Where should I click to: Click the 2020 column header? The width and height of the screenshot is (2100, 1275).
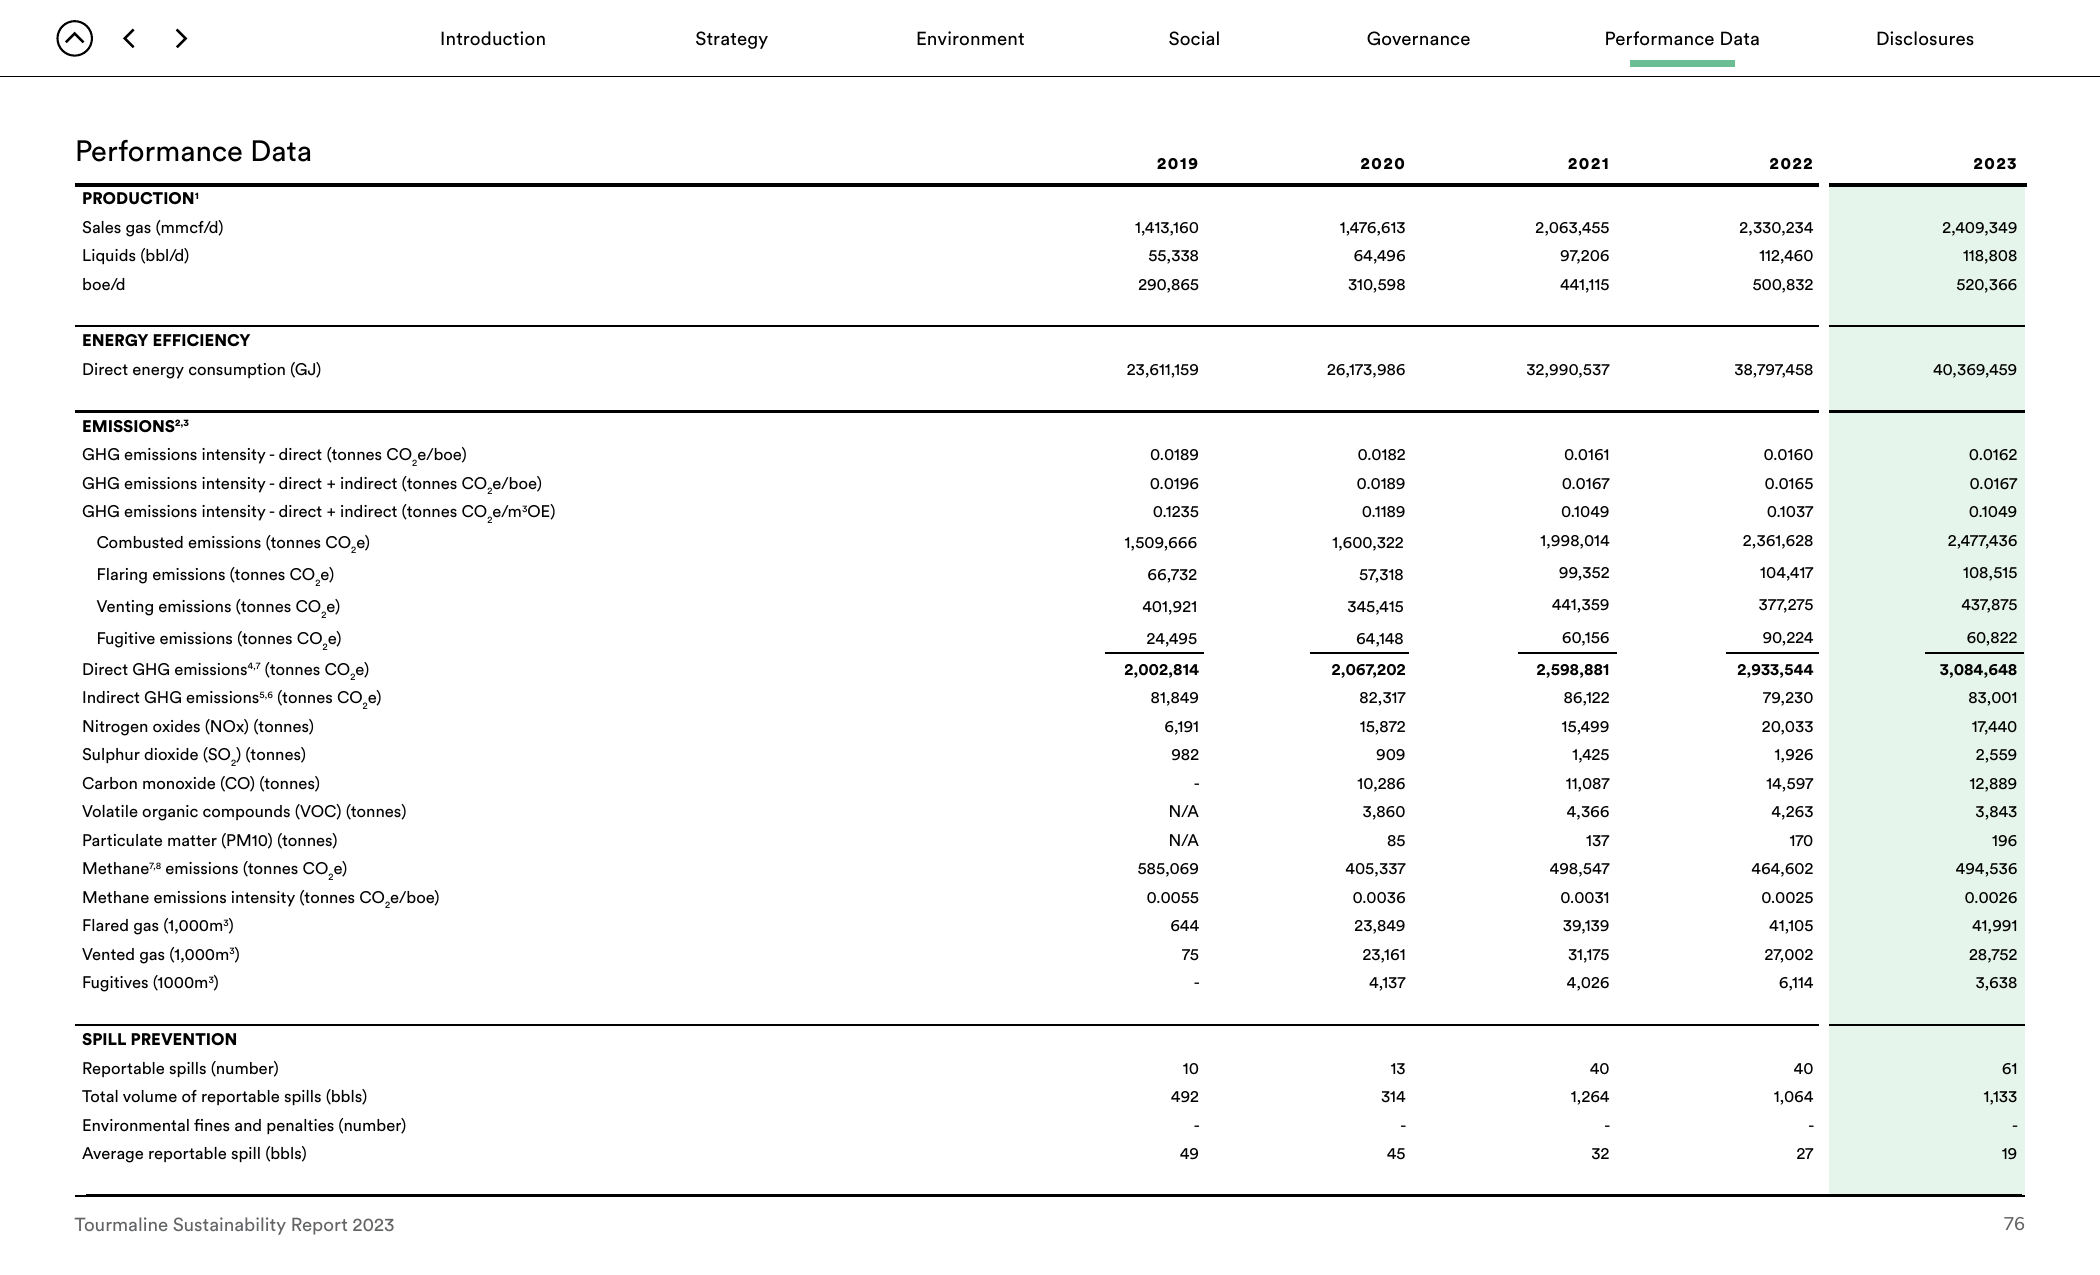pos(1382,164)
